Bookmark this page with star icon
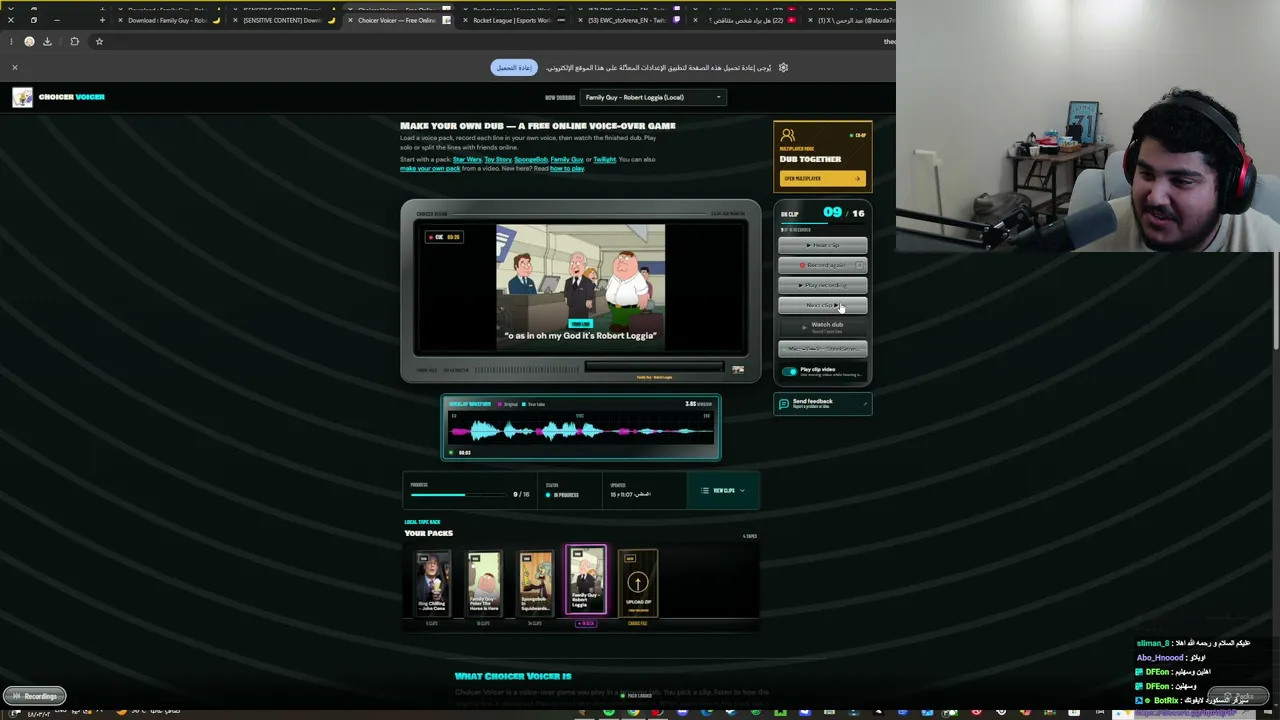The height and width of the screenshot is (720, 1280). click(99, 41)
